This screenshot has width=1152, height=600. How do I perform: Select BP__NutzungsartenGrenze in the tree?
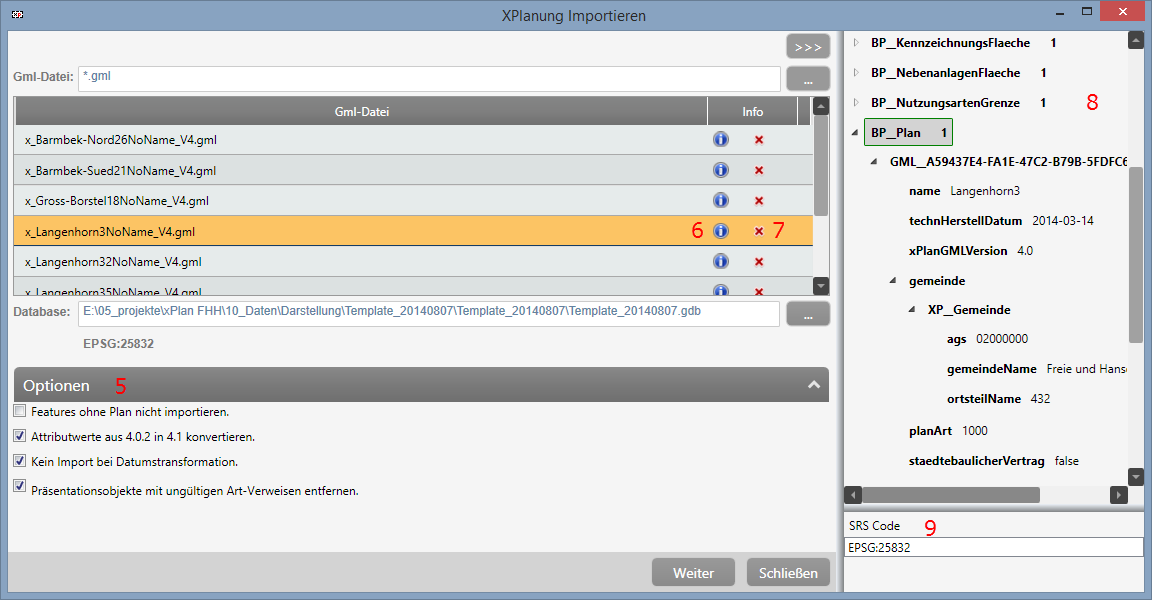pyautogui.click(x=945, y=102)
